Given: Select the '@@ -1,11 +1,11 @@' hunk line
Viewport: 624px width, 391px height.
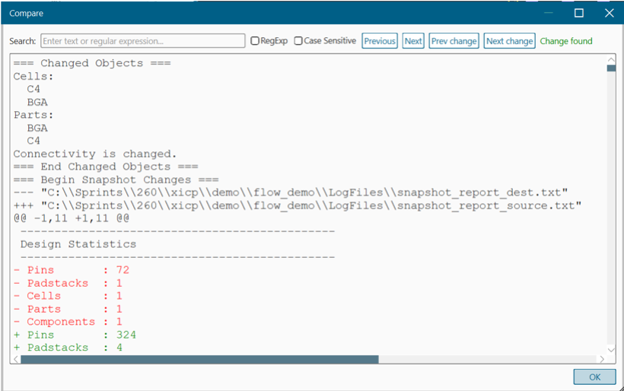Looking at the screenshot, I should click(x=71, y=218).
